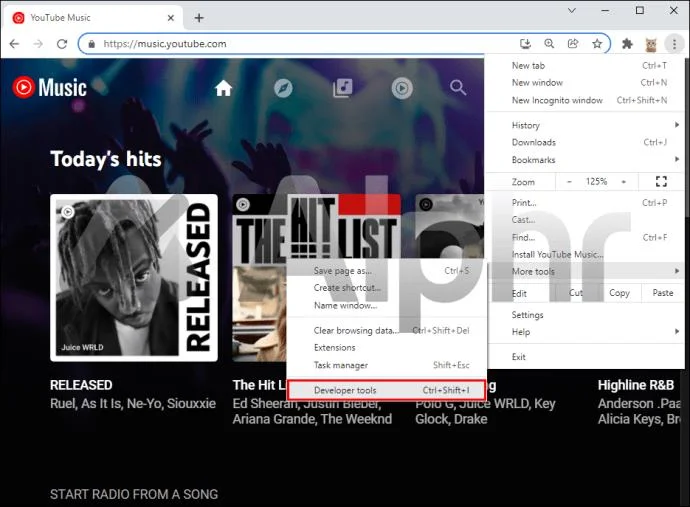690x507 pixels.
Task: Open Settings from Chrome menu
Action: (x=585, y=315)
